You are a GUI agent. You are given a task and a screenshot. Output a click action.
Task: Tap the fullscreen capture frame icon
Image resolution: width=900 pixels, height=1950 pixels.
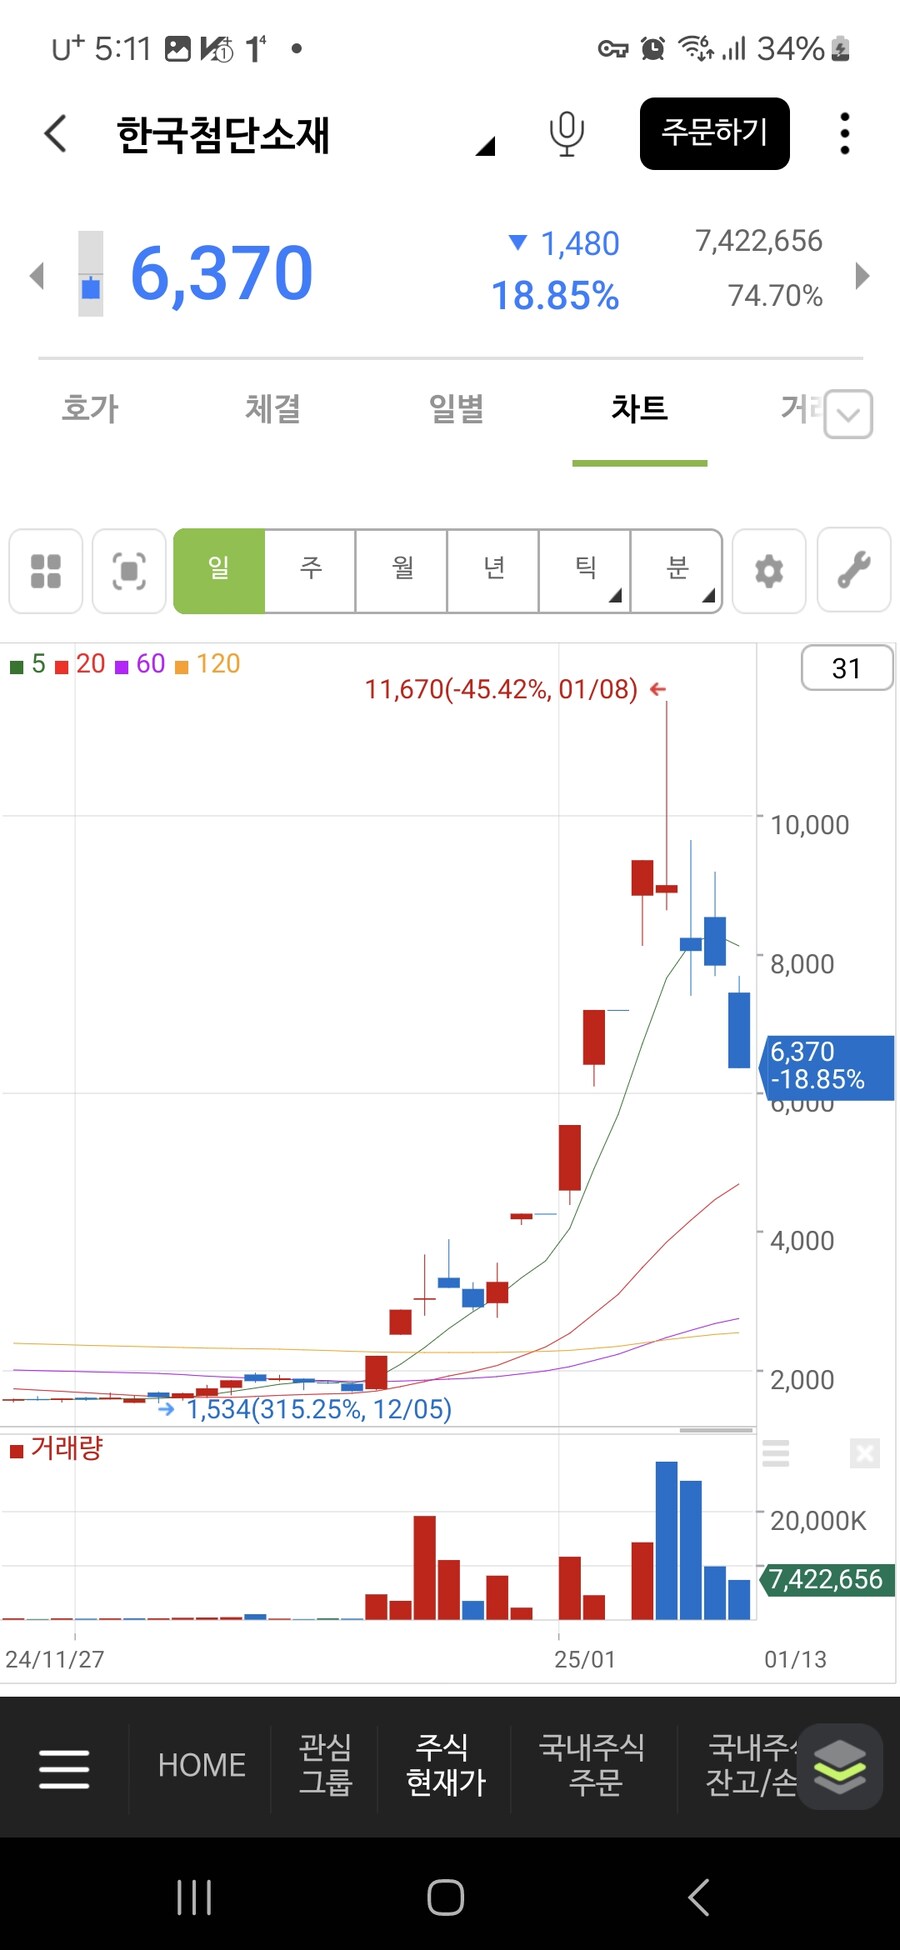point(129,571)
